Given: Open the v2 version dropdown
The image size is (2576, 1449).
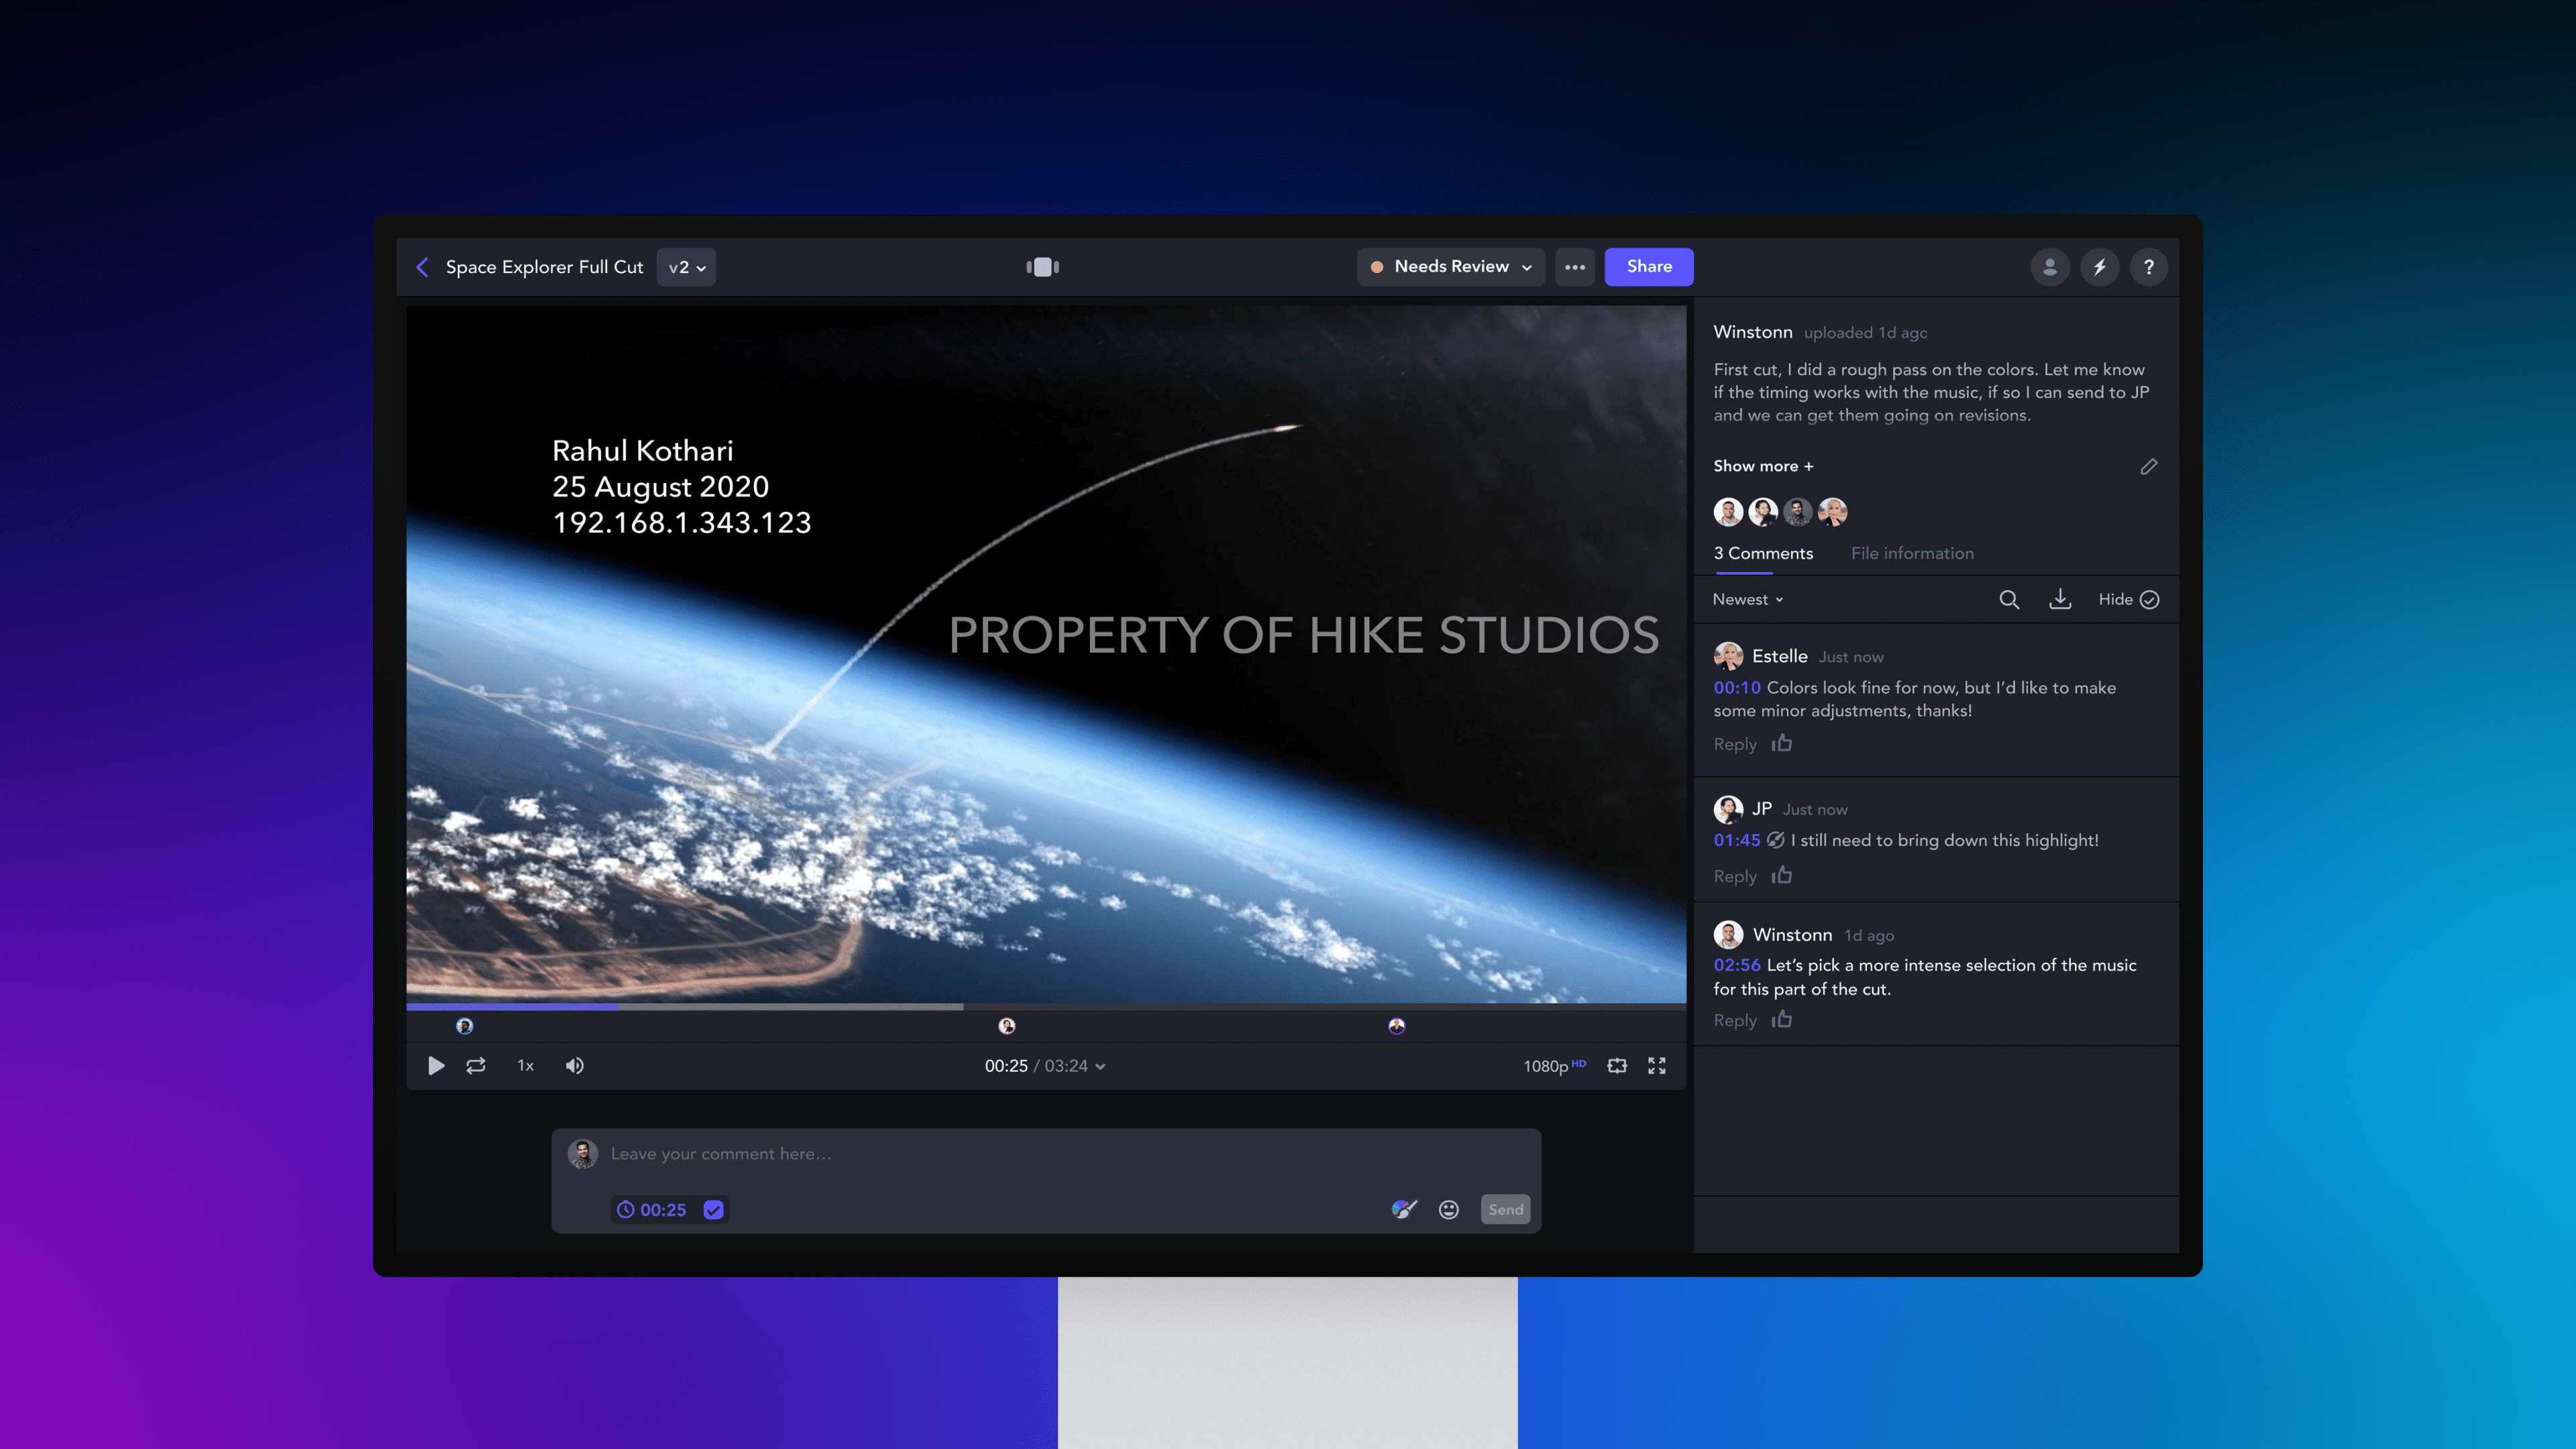Looking at the screenshot, I should (x=686, y=267).
